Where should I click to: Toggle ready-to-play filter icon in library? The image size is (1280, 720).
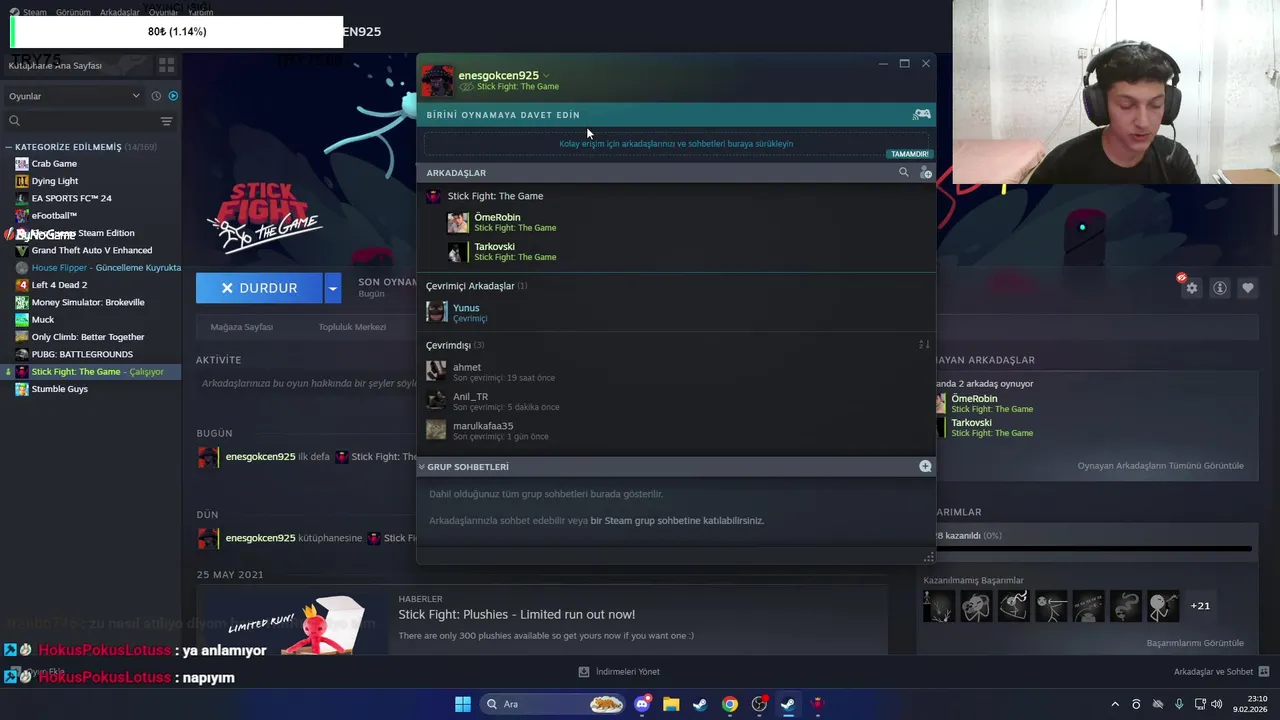(173, 96)
